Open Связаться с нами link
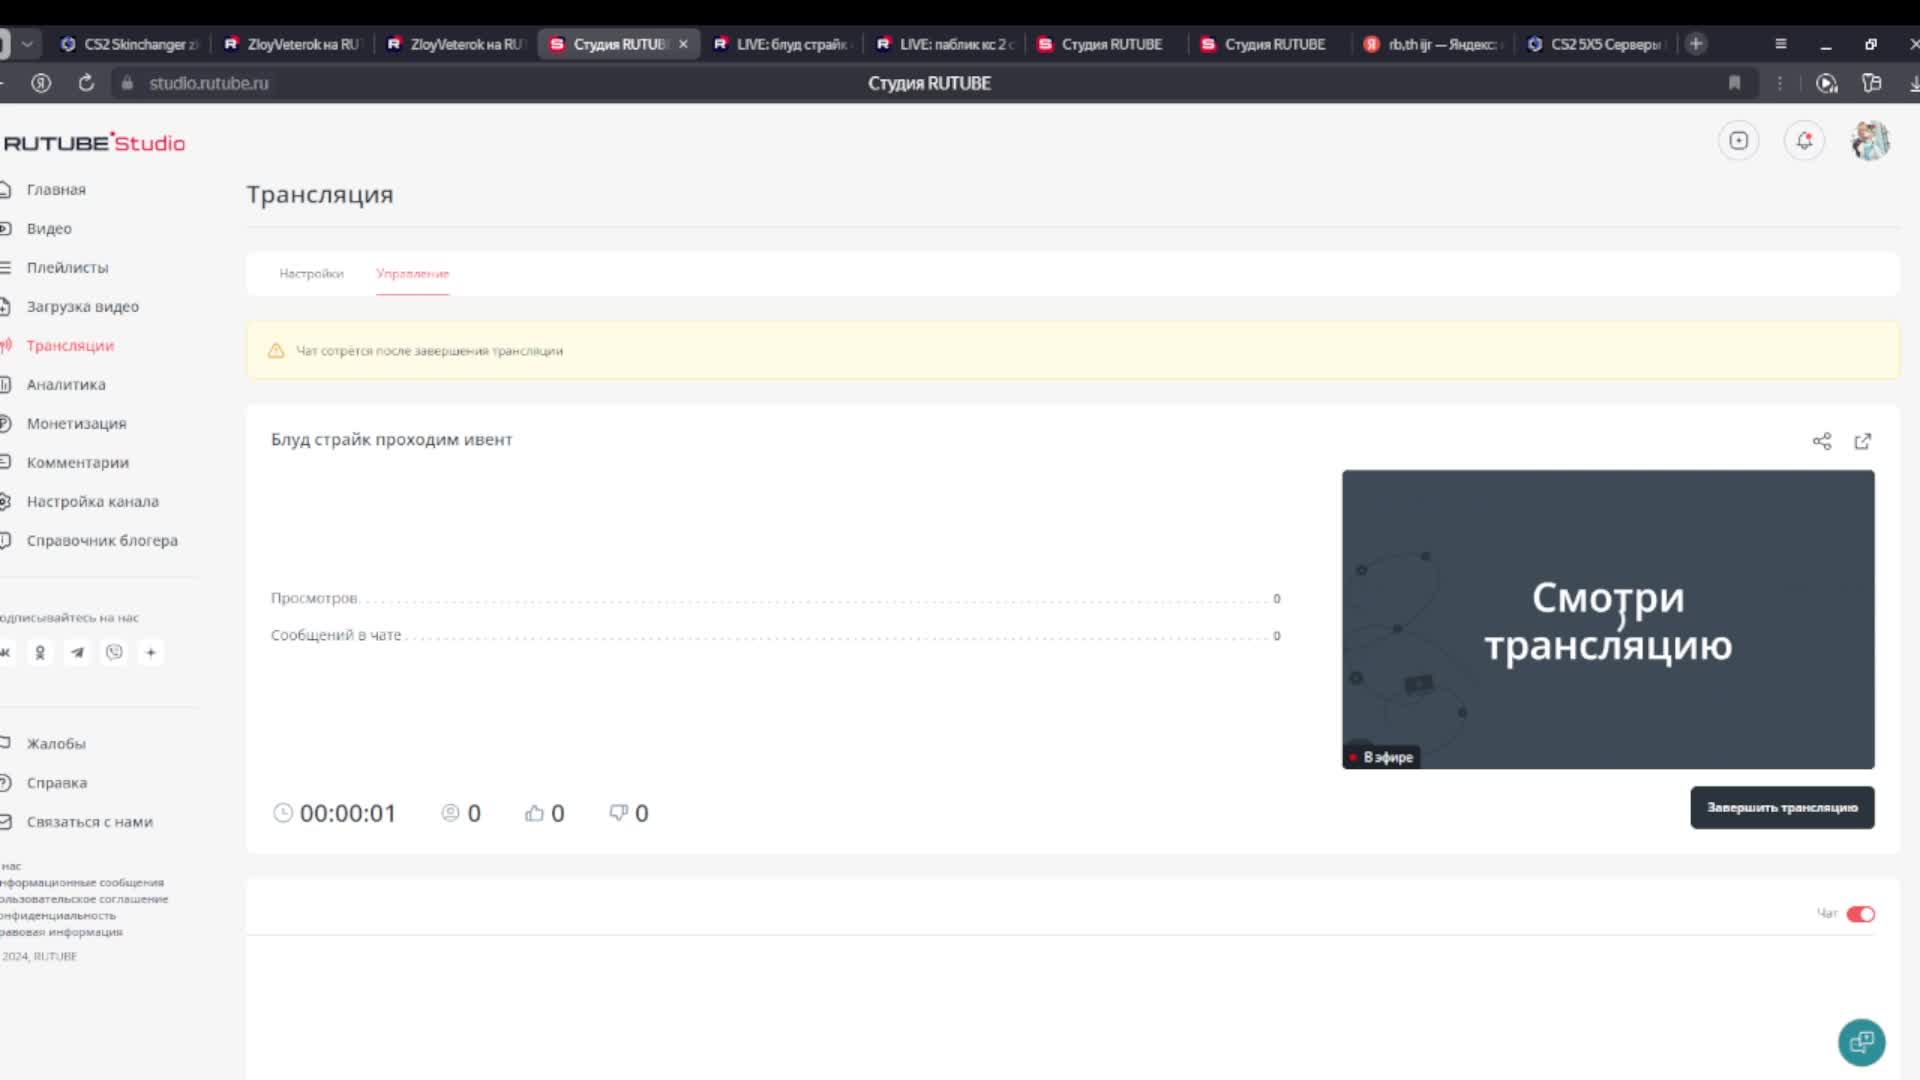The height and width of the screenshot is (1080, 1920). (x=89, y=822)
